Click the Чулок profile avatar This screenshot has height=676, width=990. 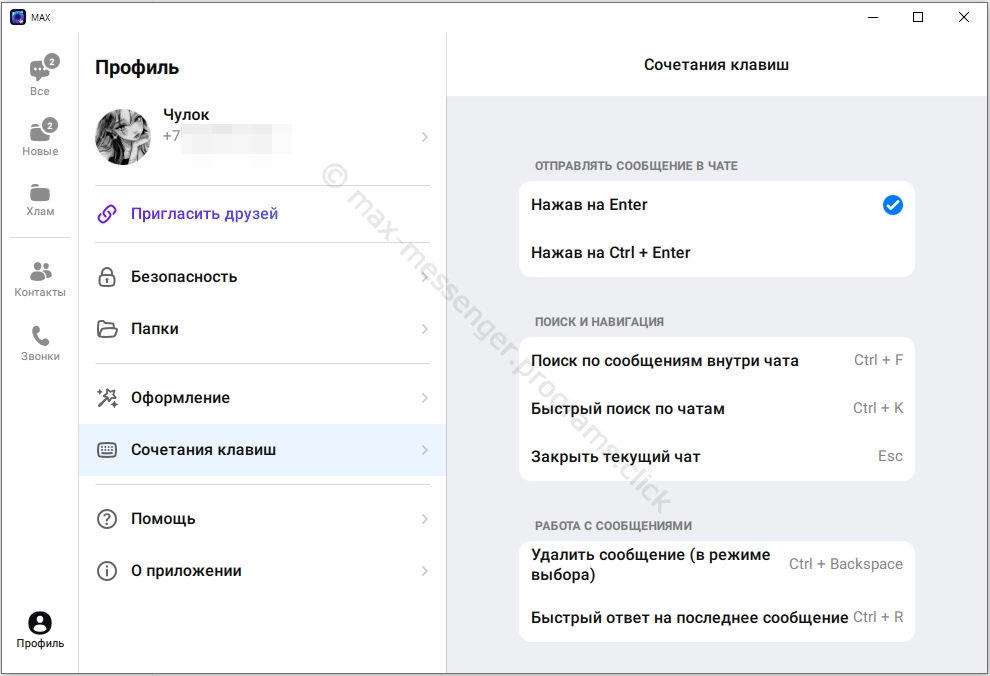pyautogui.click(x=123, y=137)
